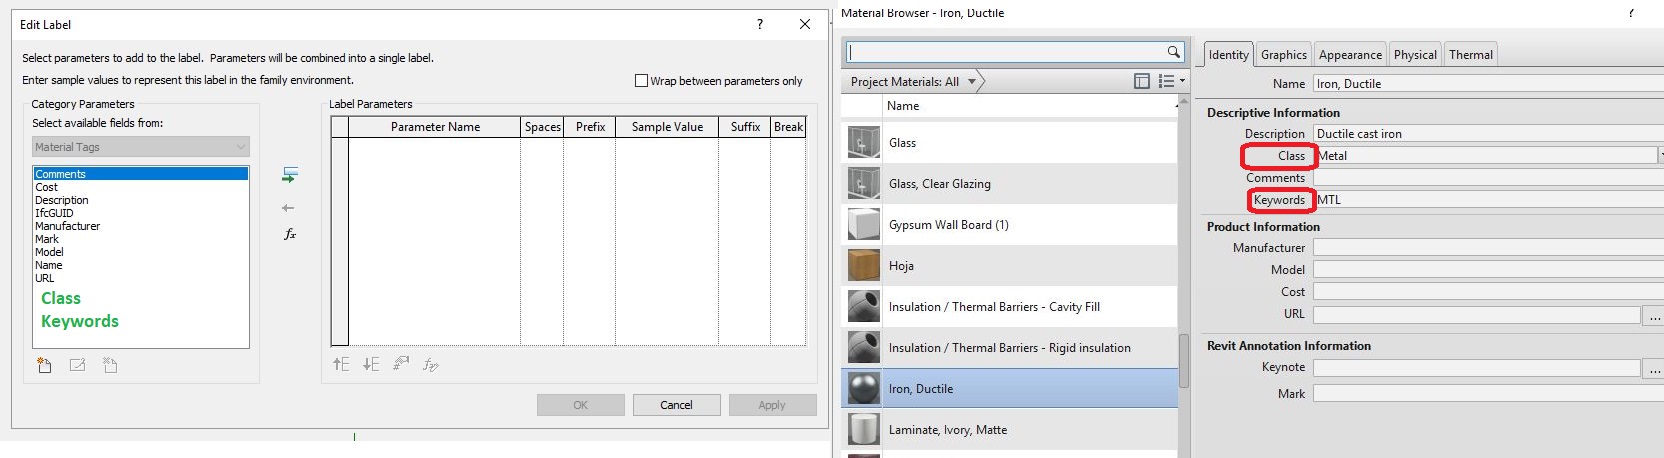Click the Description field with Ductile cast iron

(1488, 134)
